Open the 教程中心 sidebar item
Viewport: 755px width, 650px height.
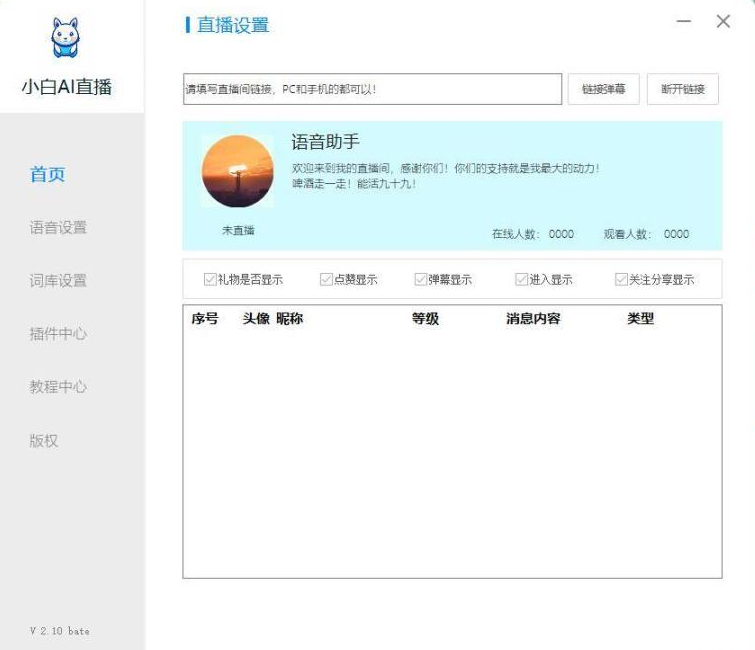click(58, 387)
